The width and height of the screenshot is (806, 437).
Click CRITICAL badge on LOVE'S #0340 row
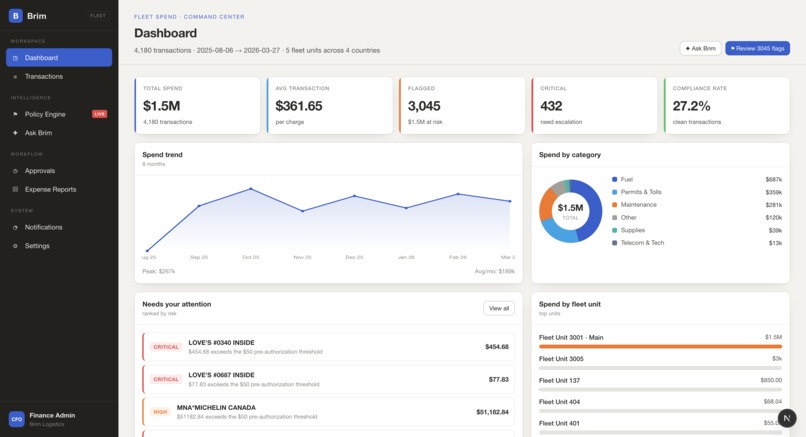coord(166,347)
